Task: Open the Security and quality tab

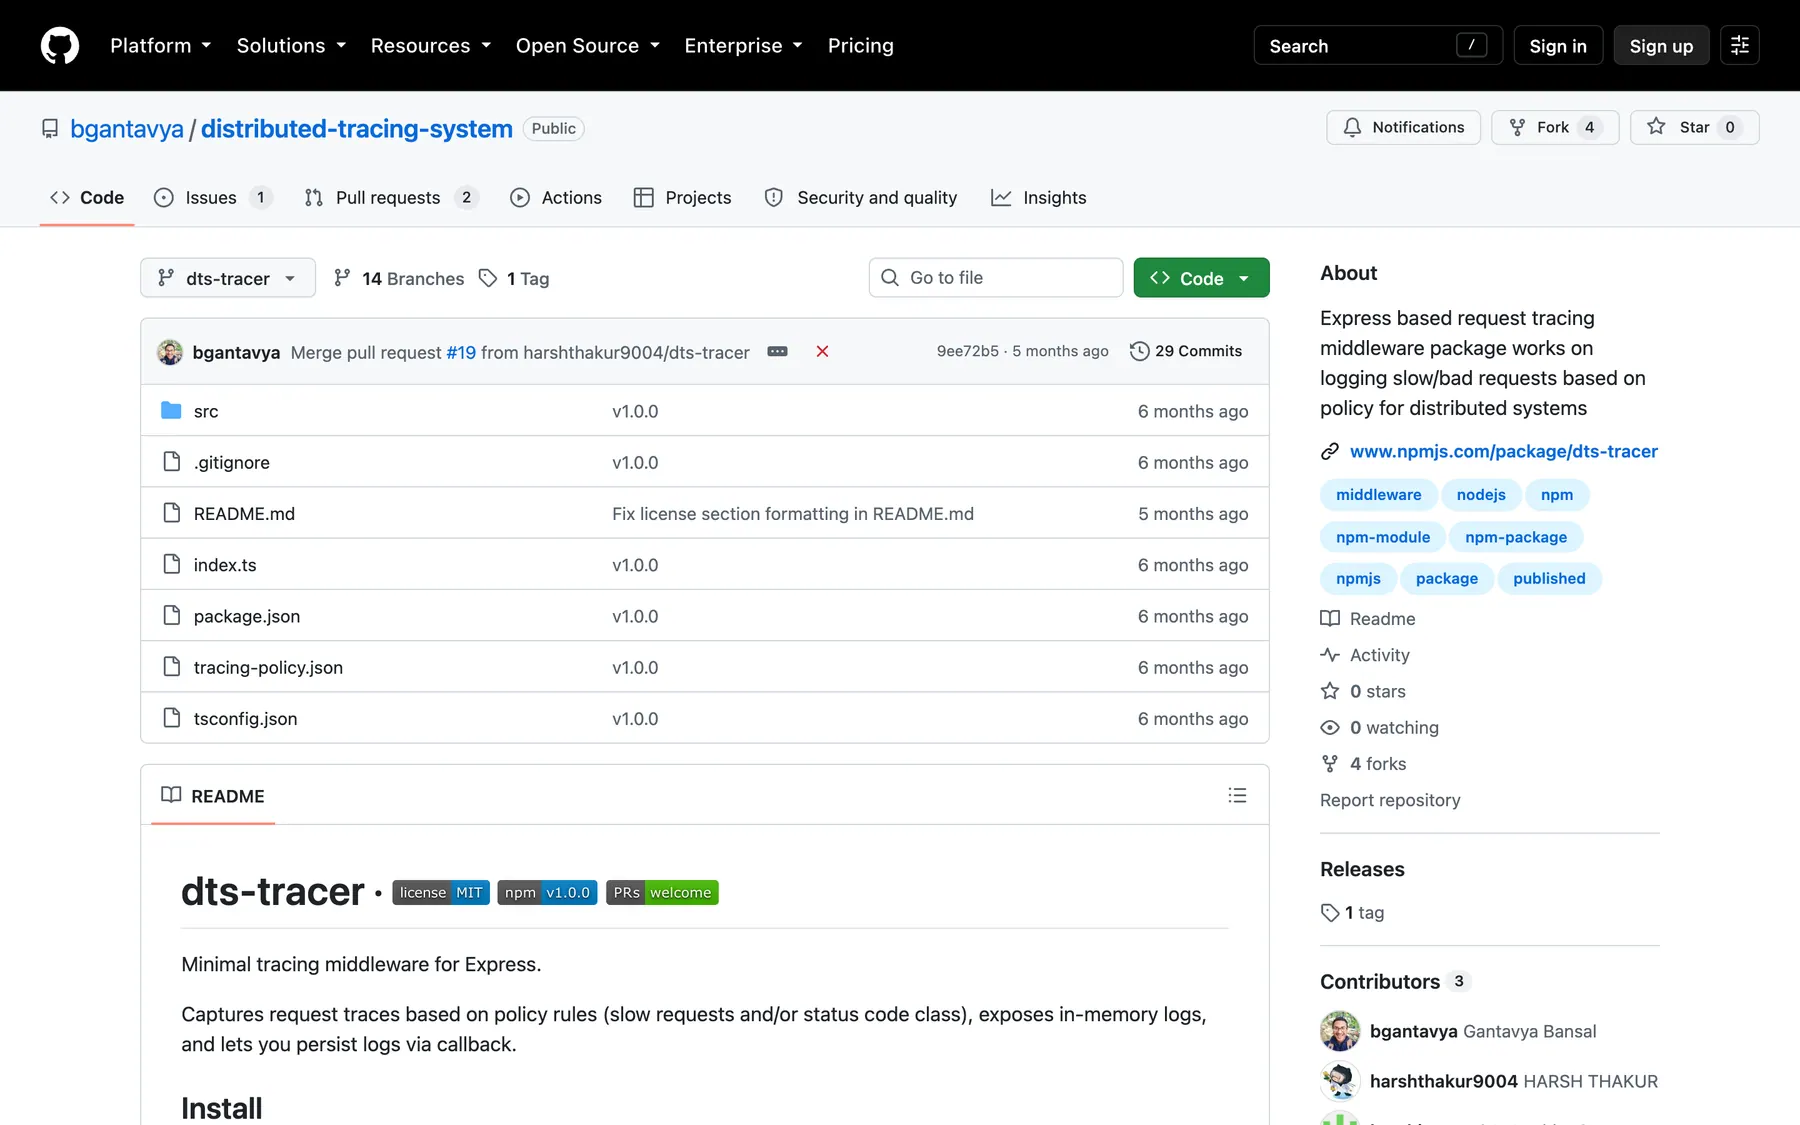Action: coord(861,198)
